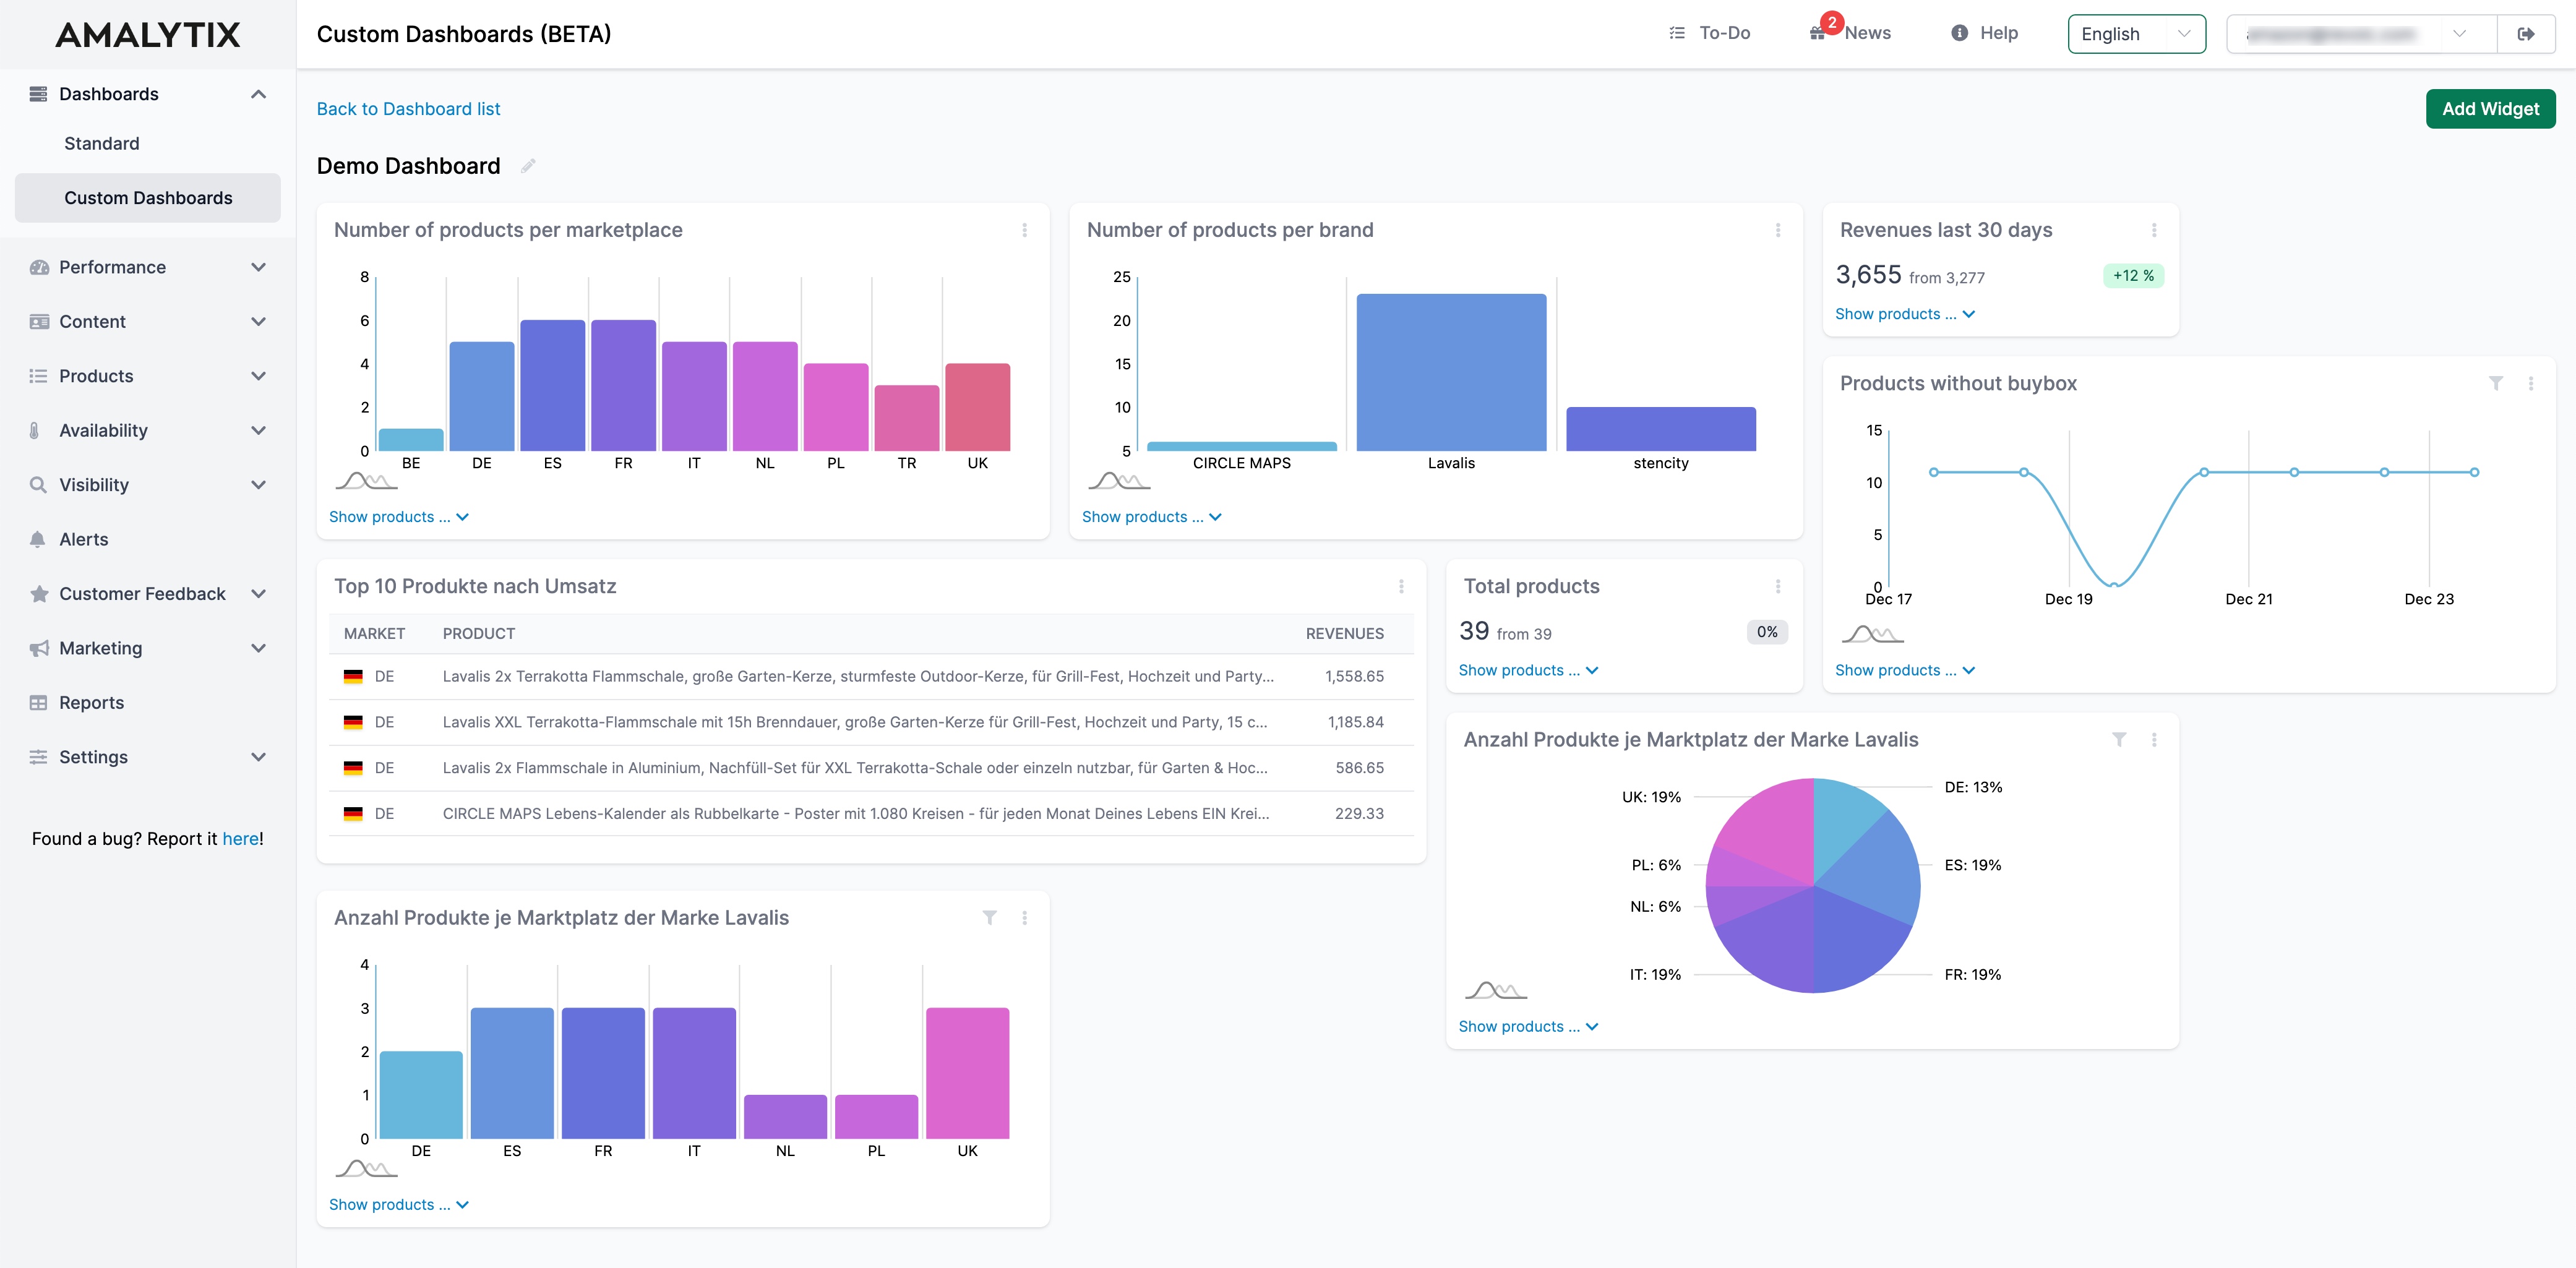
Task: Click the AMALYTIX logo
Action: [148, 35]
